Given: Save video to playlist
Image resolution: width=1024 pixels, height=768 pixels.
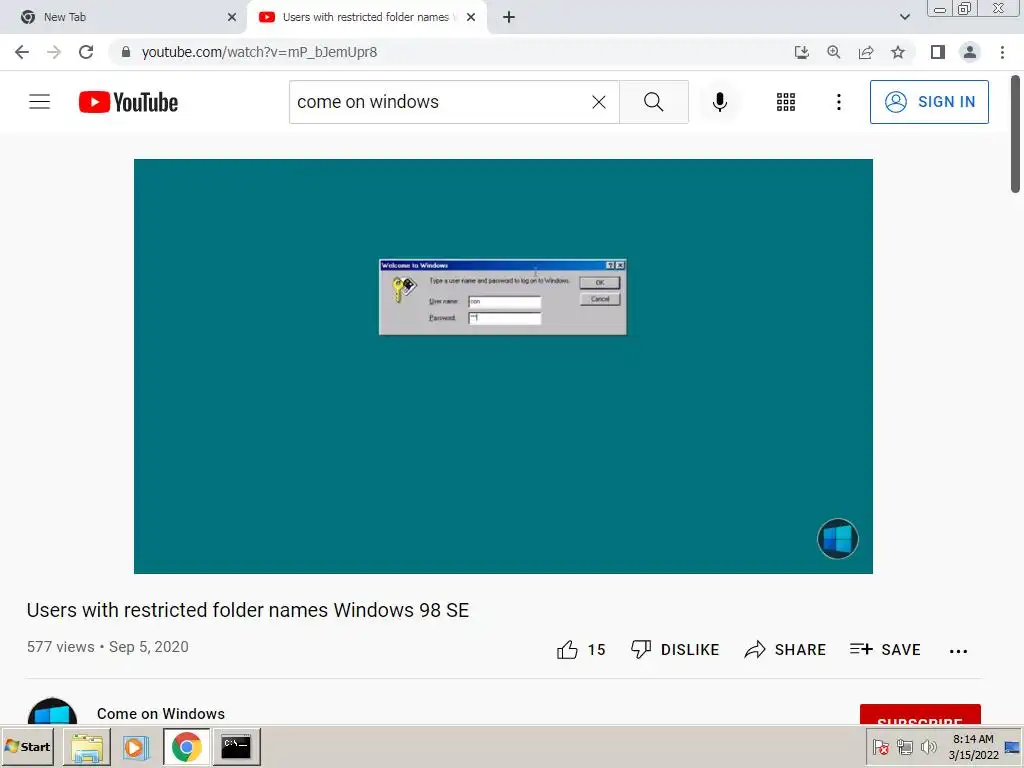Looking at the screenshot, I should click(885, 650).
